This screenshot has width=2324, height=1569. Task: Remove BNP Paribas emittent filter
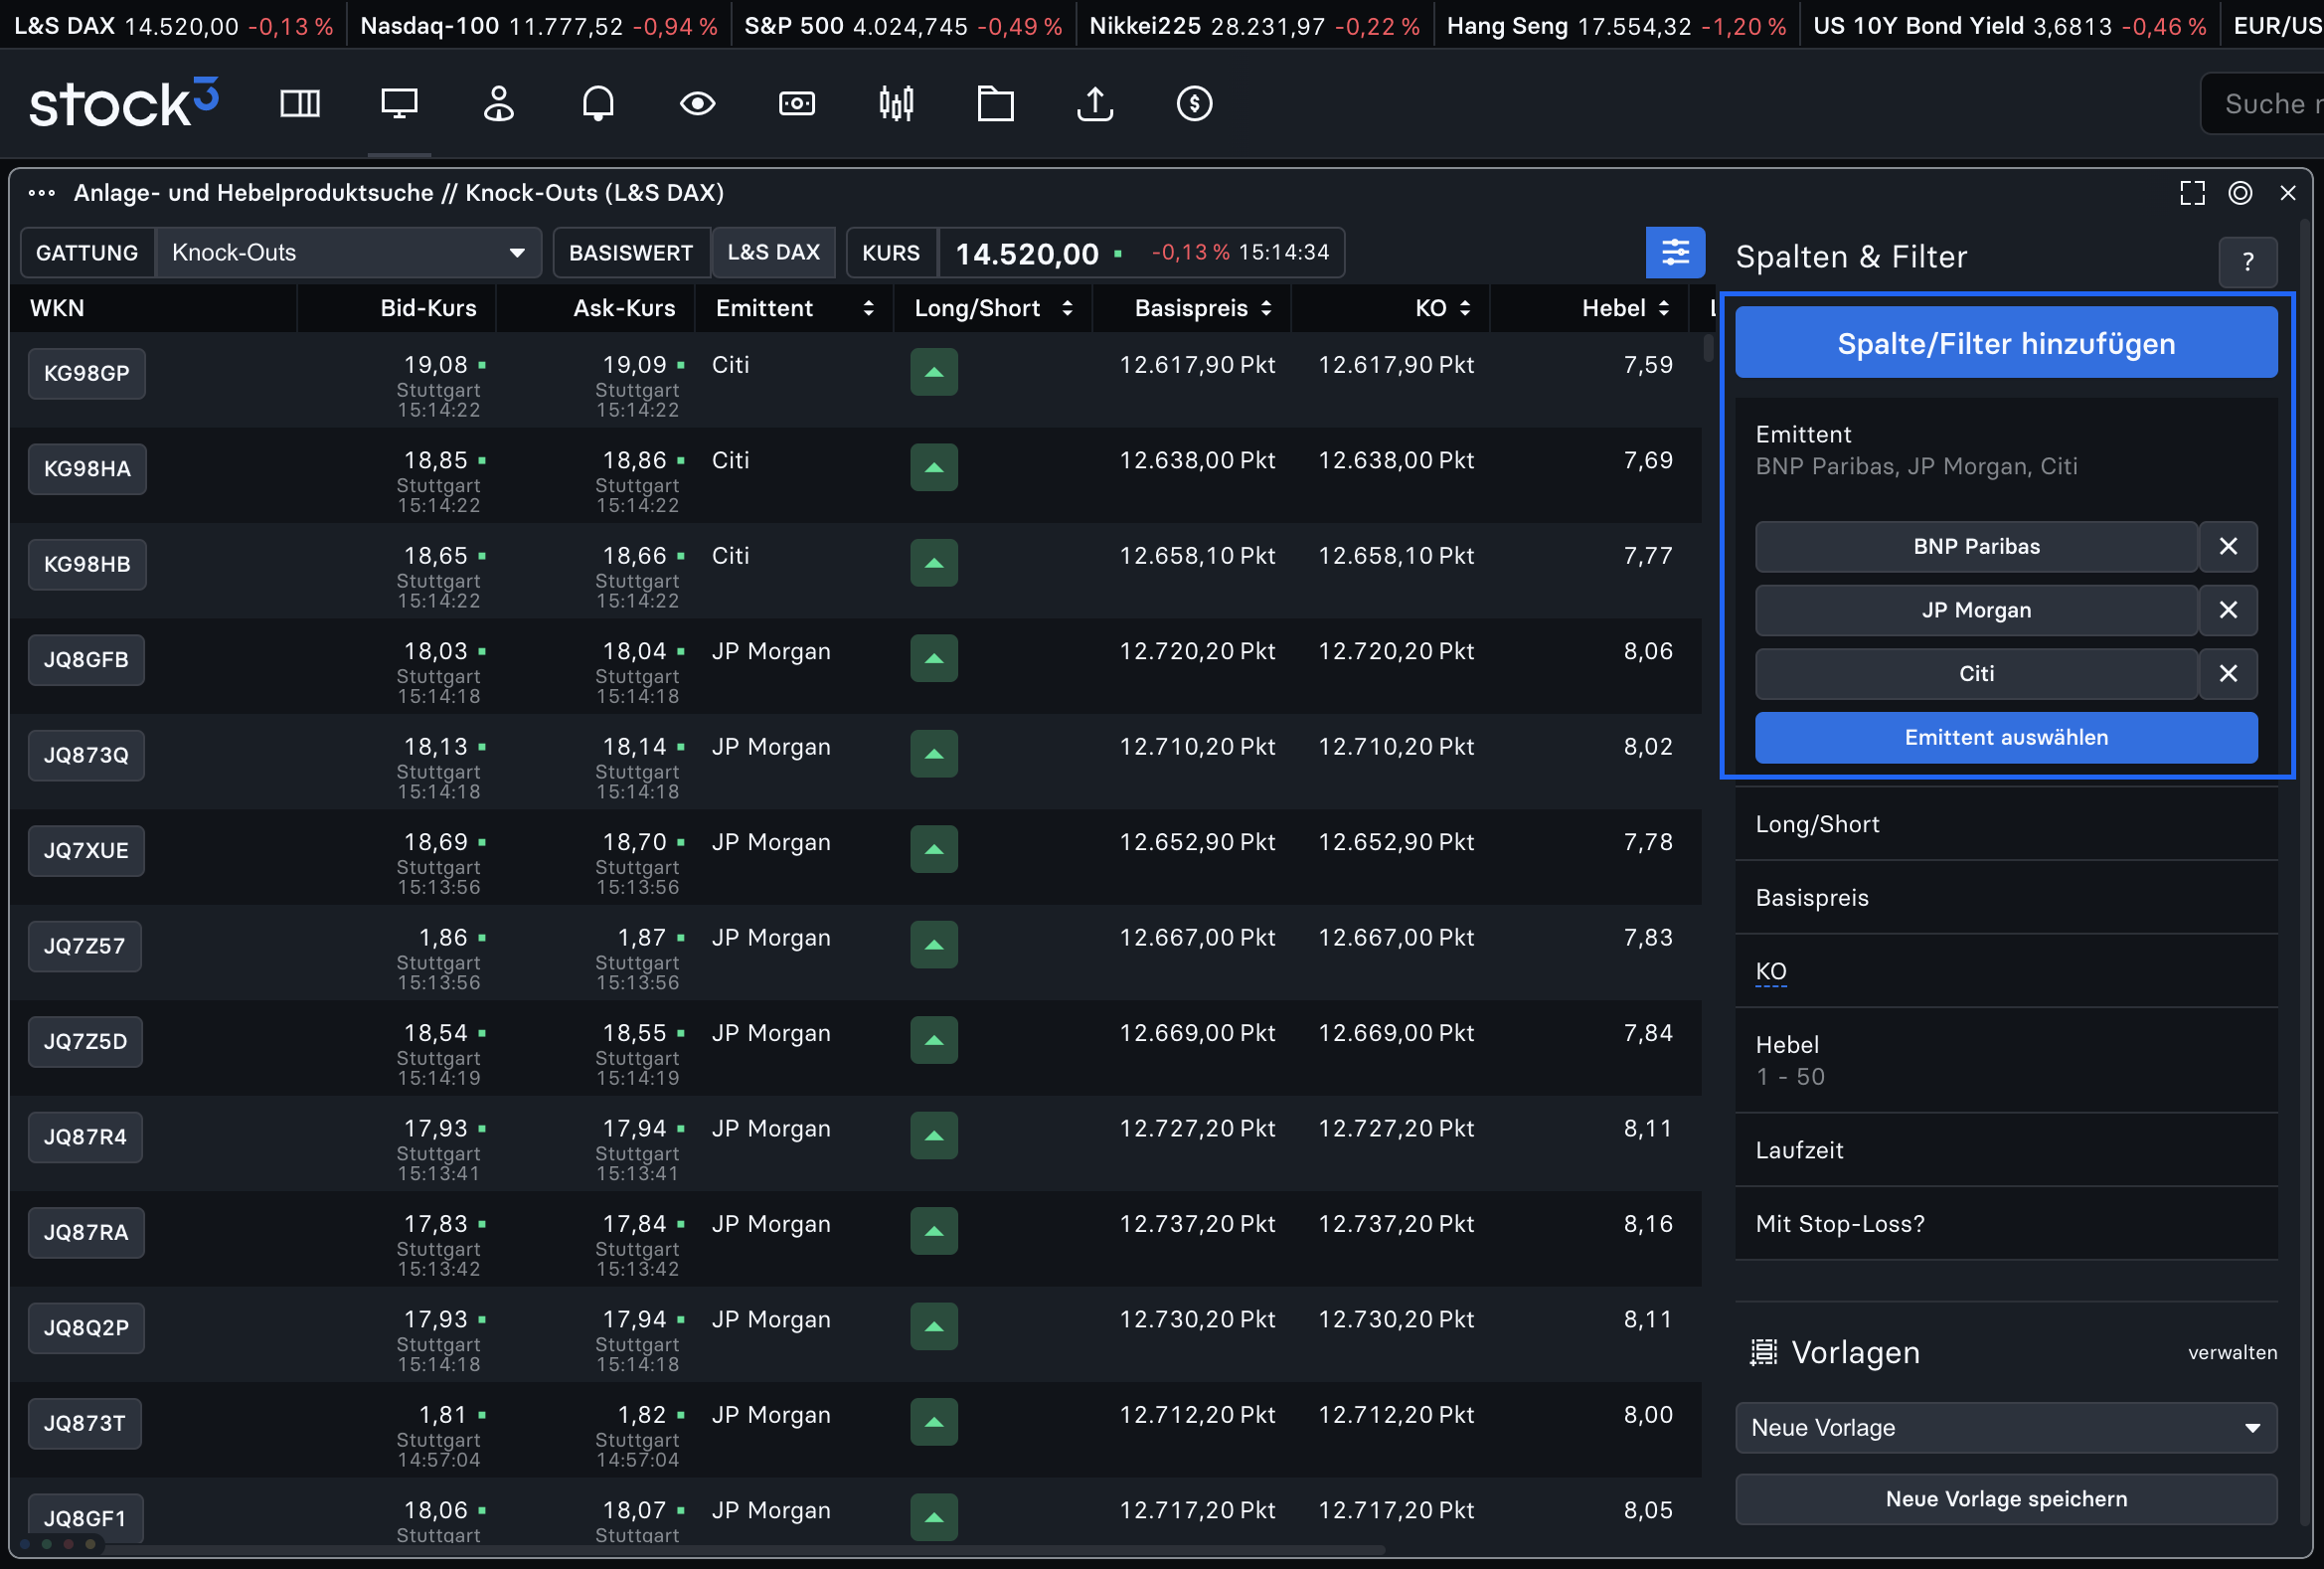(x=2228, y=546)
